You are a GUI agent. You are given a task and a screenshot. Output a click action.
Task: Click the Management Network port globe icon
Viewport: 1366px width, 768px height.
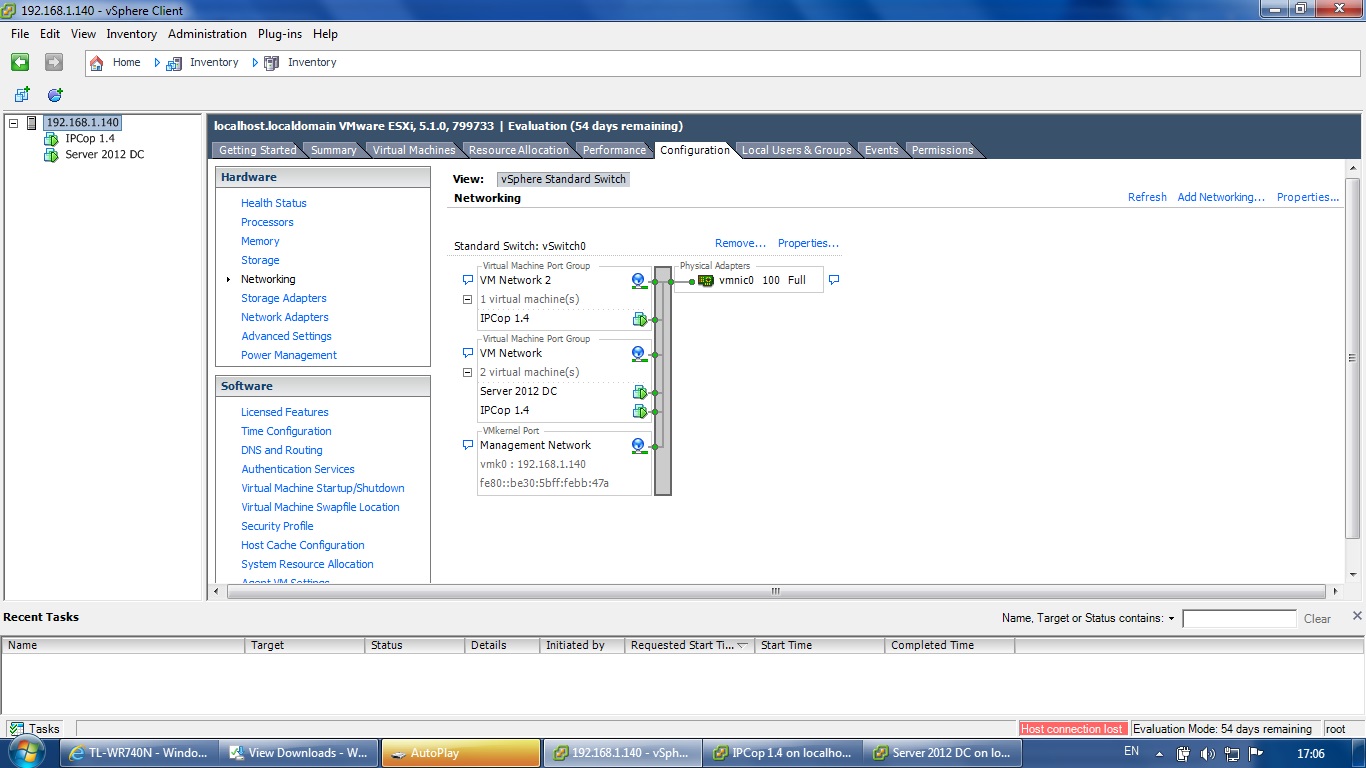(x=639, y=446)
